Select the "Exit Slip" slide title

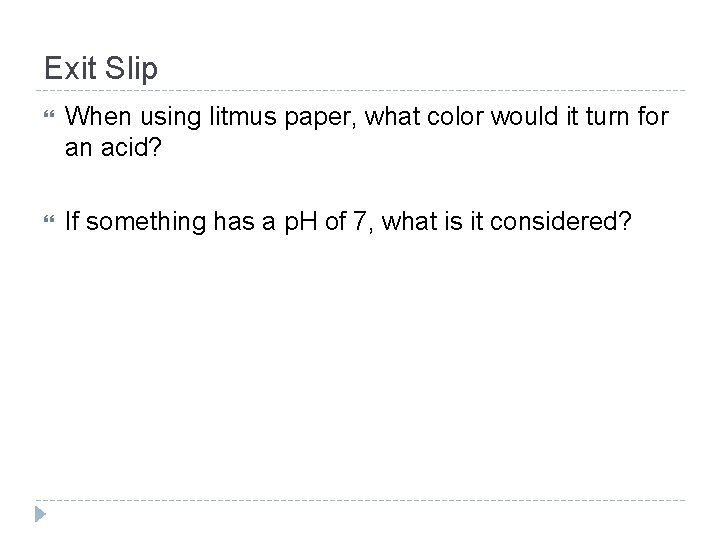[x=101, y=69]
